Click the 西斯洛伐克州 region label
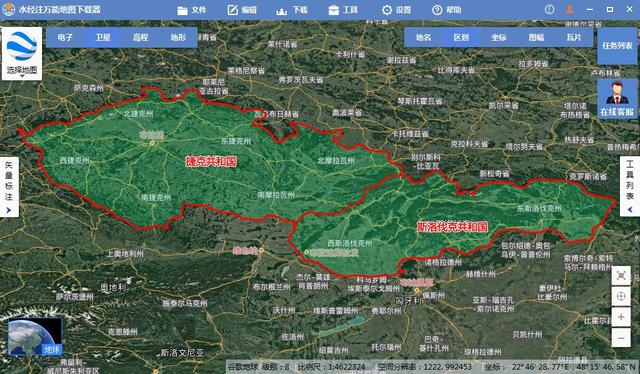The height and width of the screenshot is (374, 640). click(x=350, y=243)
